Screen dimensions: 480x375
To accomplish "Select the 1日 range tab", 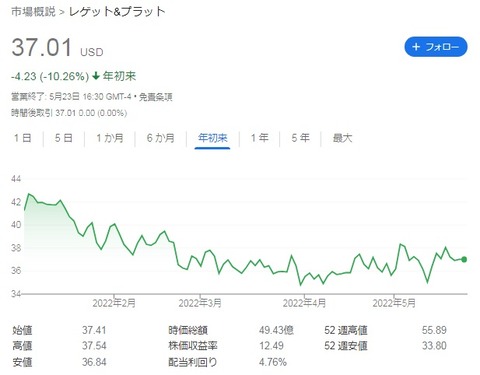I will (23, 138).
